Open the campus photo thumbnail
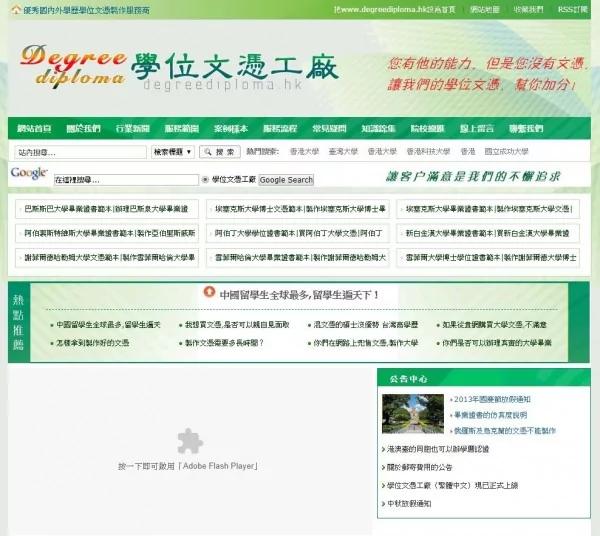The image size is (600, 536). [413, 414]
